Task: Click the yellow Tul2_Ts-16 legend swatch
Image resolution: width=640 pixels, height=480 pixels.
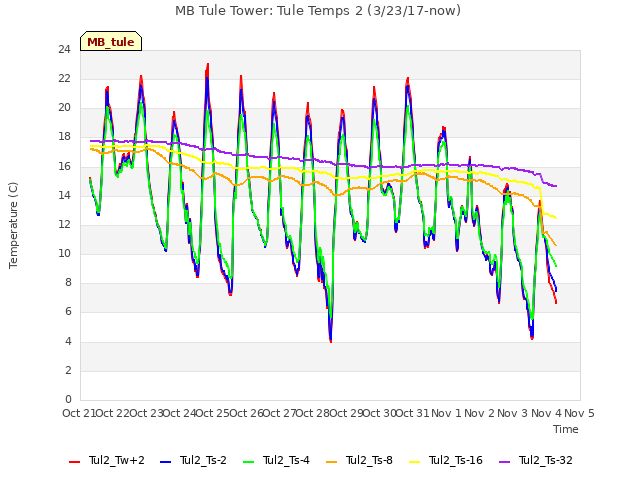Action: (414, 462)
